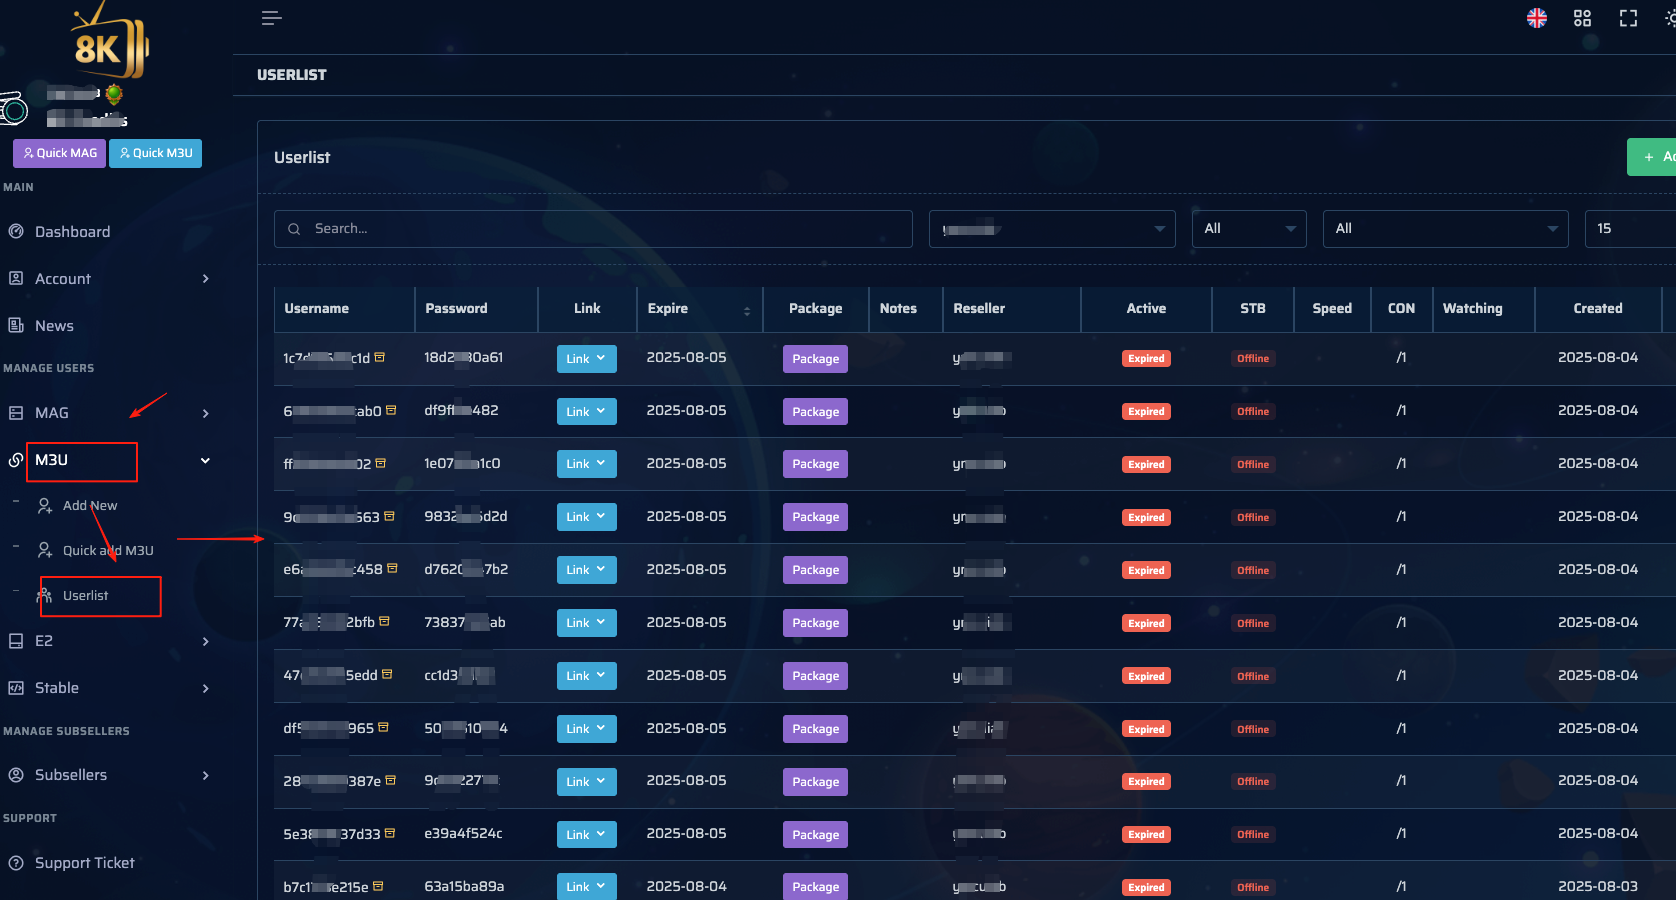Click Package button for username ending 458
Viewport: 1676px width, 900px height.
(x=815, y=570)
